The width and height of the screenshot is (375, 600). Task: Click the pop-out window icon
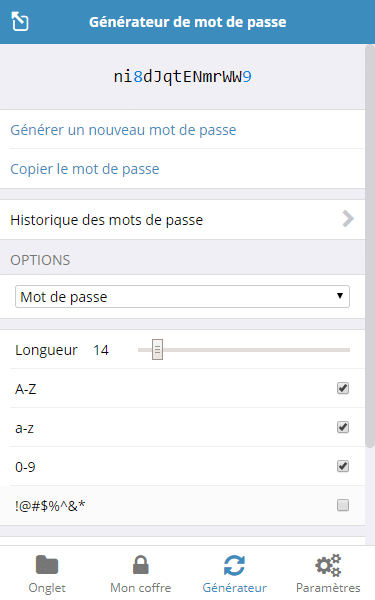tap(20, 21)
